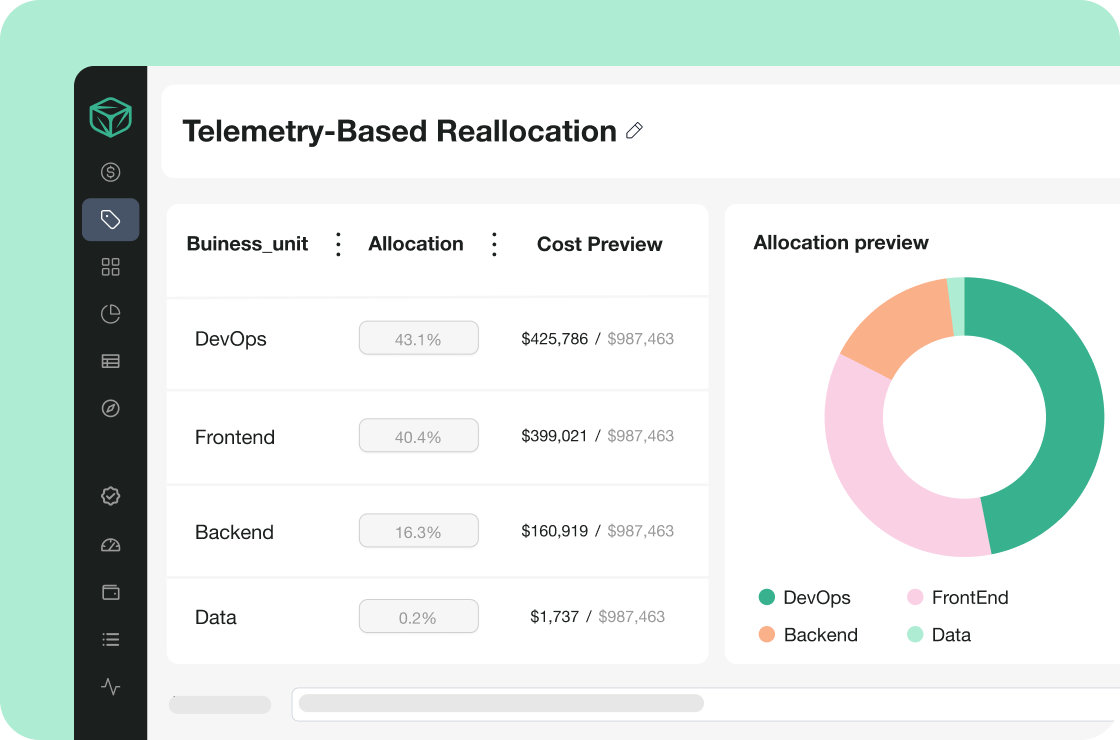Click the pie chart icon in sidebar
This screenshot has height=740, width=1120.
(111, 314)
